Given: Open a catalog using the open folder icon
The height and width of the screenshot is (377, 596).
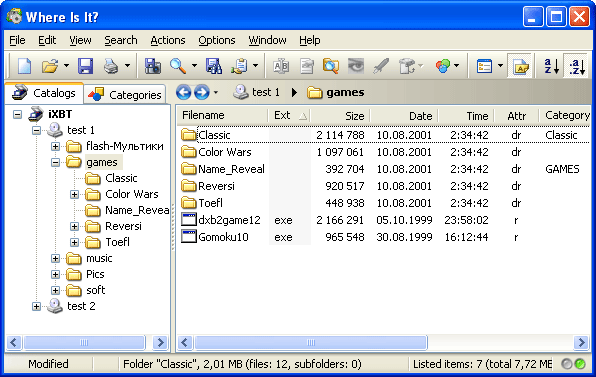Looking at the screenshot, I should click(x=50, y=66).
